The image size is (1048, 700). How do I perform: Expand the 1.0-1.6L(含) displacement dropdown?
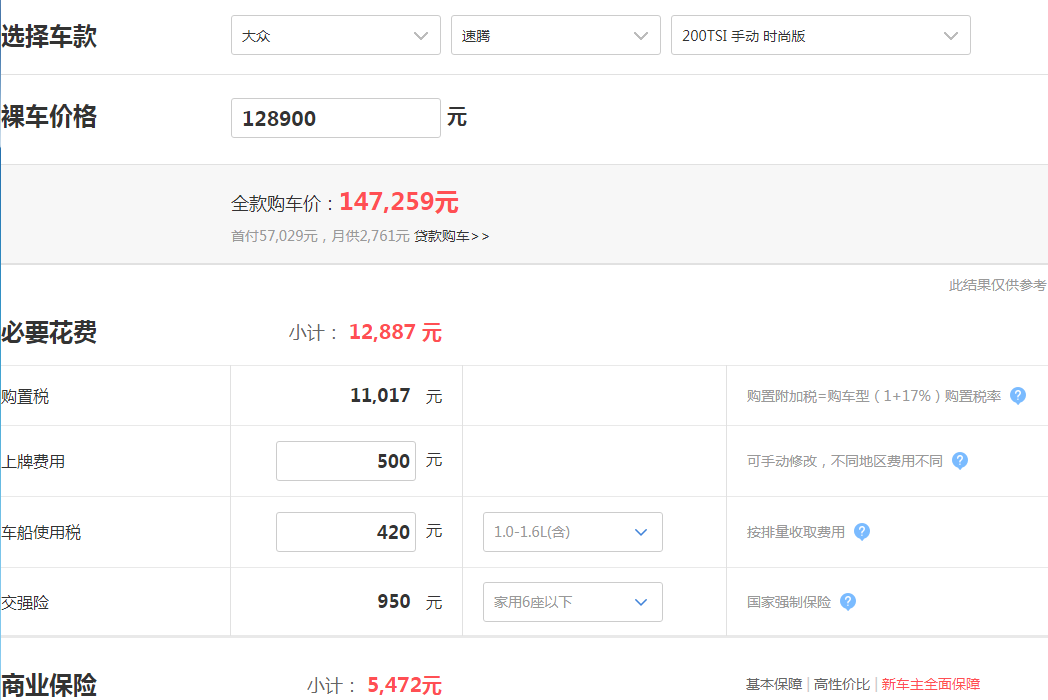(x=573, y=532)
